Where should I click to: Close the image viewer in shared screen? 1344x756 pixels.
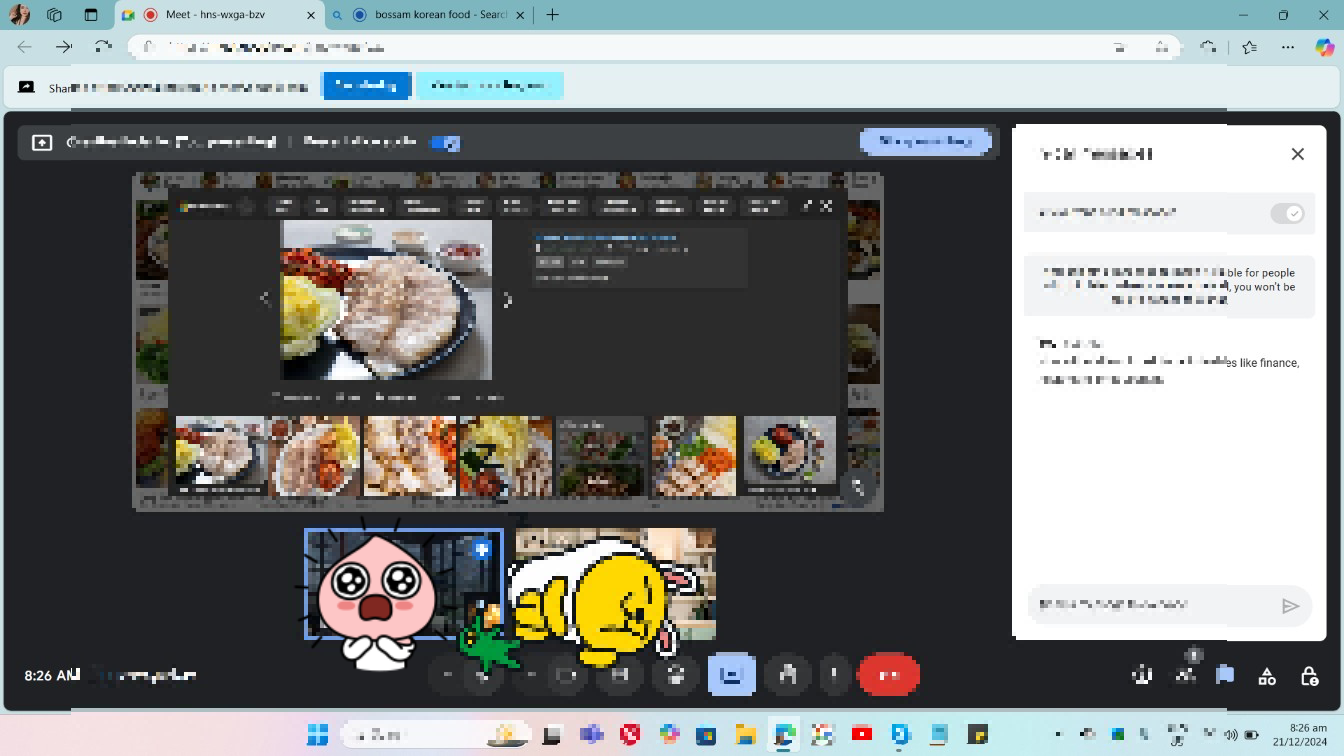pos(826,206)
